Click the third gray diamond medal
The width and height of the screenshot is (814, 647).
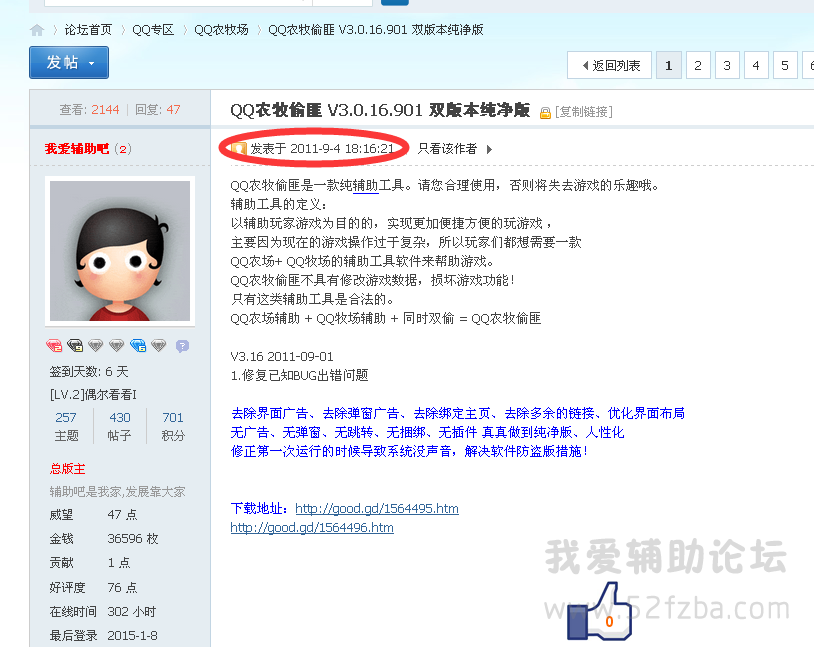click(96, 346)
